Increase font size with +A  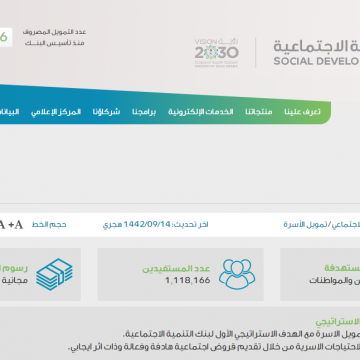[x=16, y=225]
